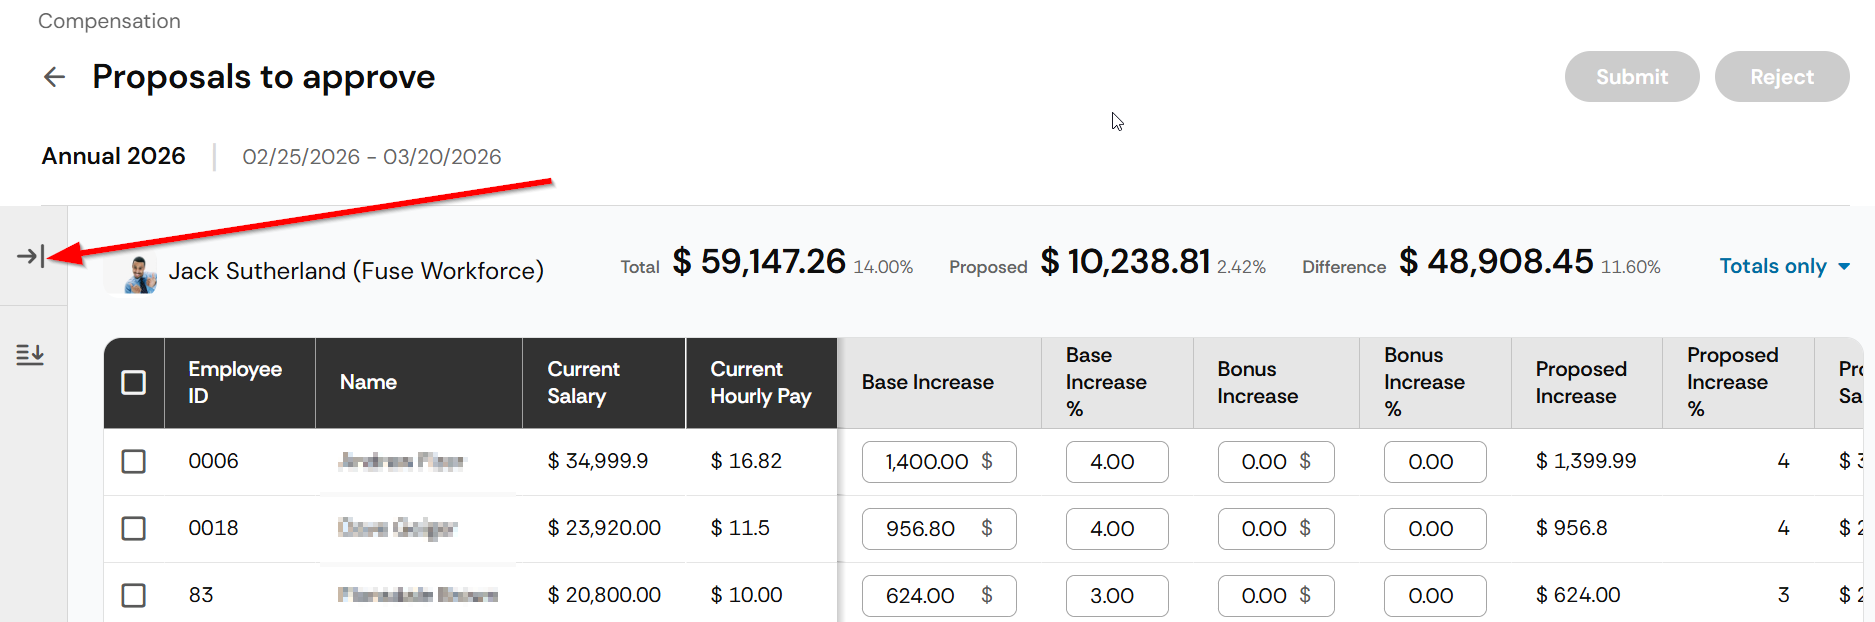Tick the checkbox for employee 83

[x=133, y=595]
